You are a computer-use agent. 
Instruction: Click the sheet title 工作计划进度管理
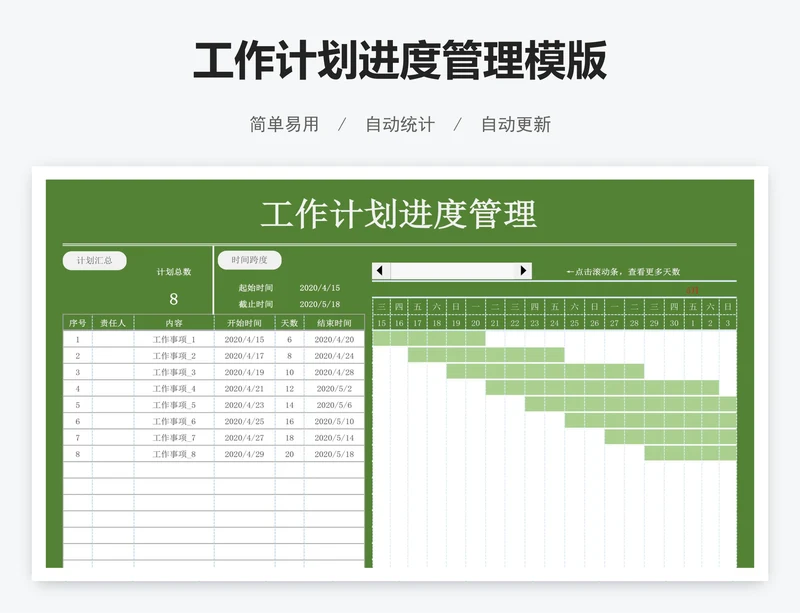(398, 214)
